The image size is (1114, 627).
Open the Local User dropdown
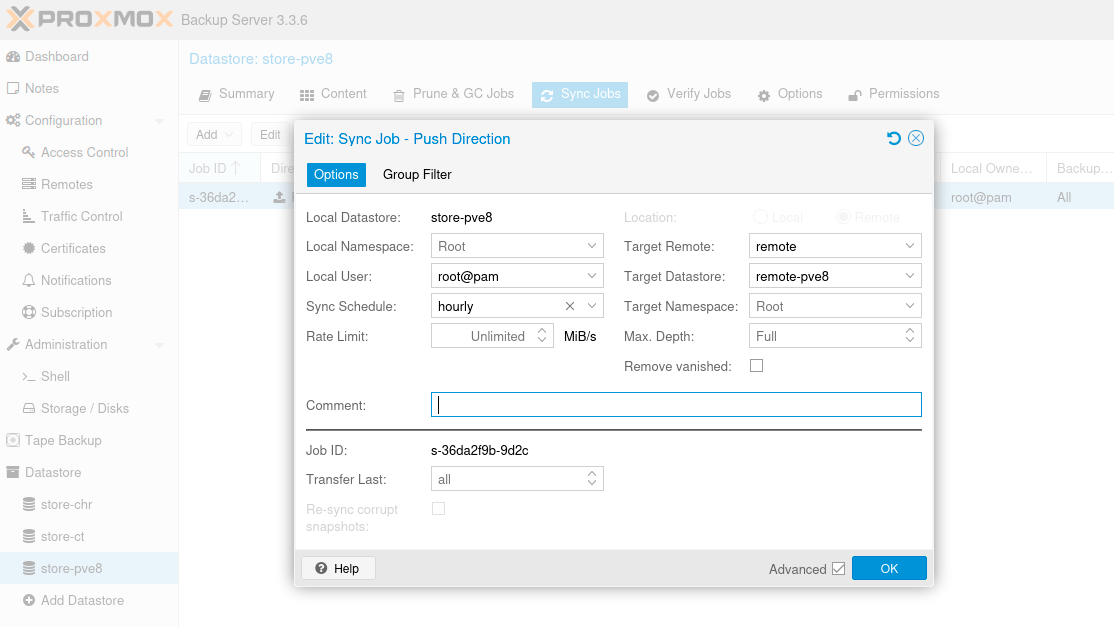592,276
